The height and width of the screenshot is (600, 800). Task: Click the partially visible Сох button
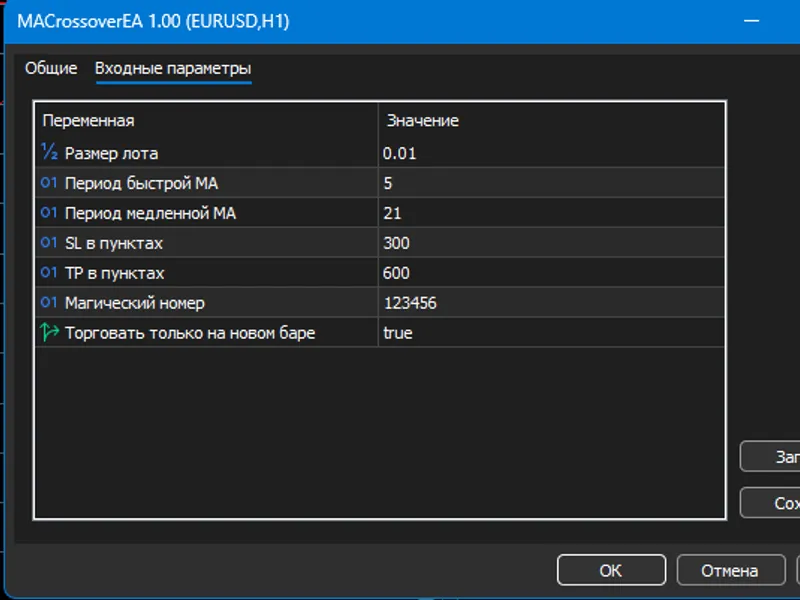point(770,503)
